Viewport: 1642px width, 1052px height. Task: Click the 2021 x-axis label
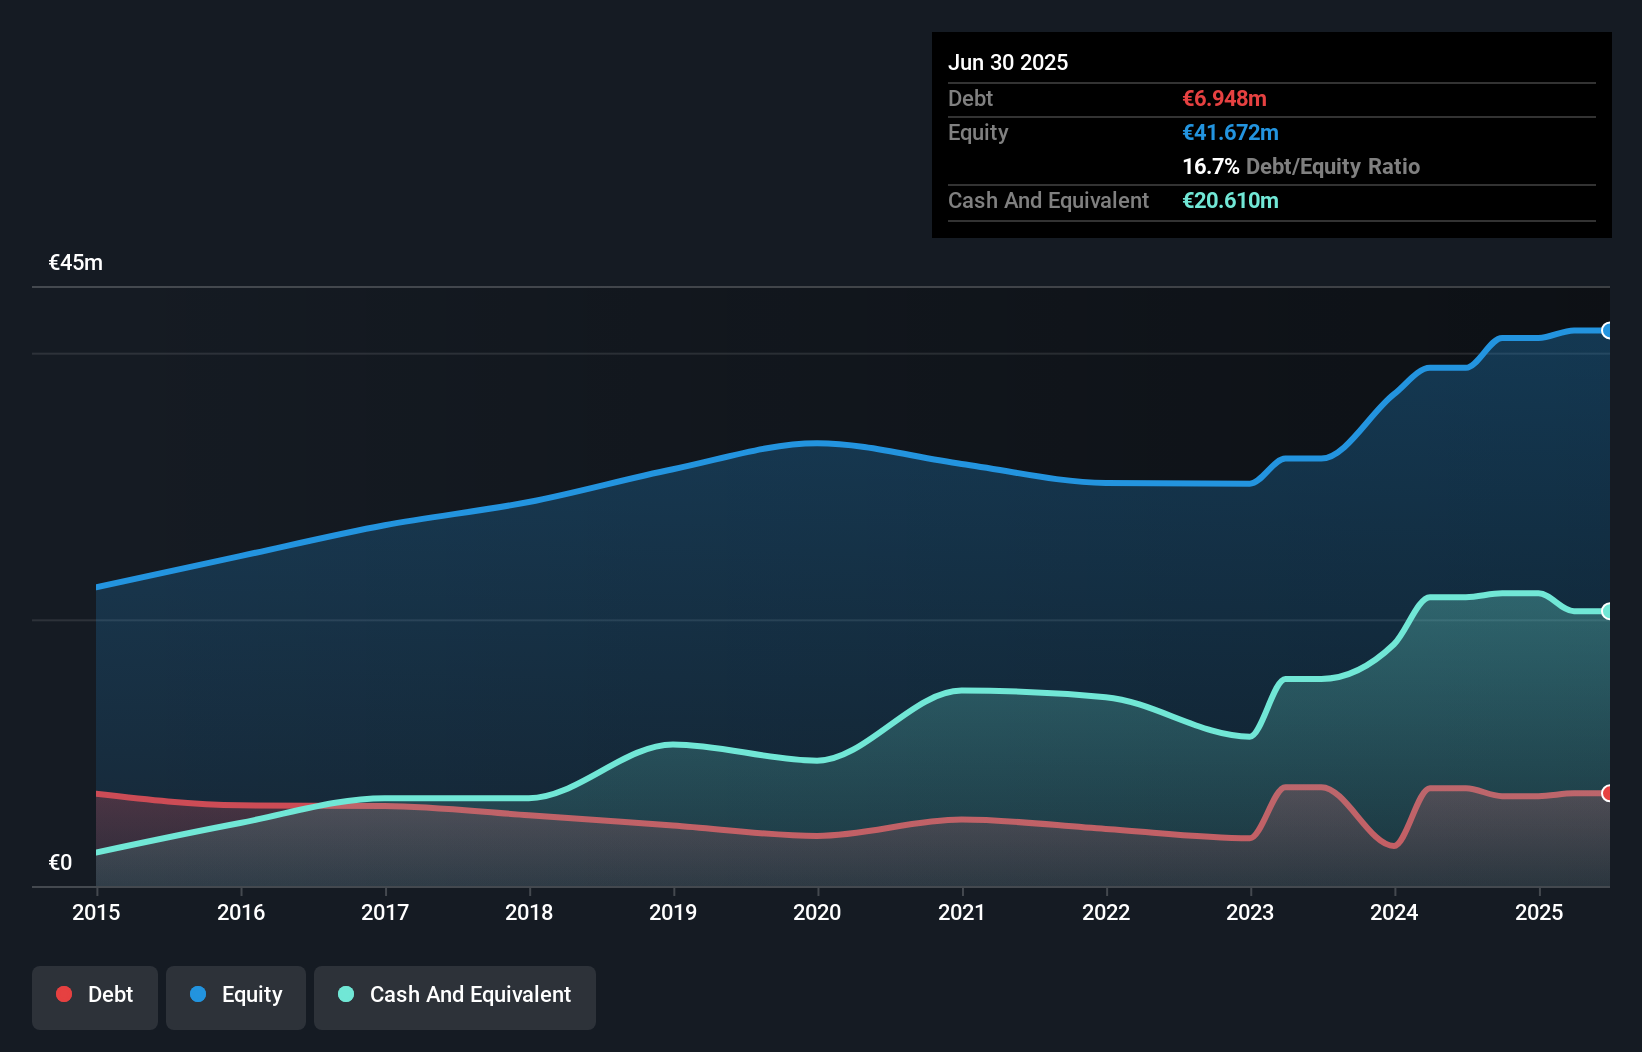click(x=962, y=912)
